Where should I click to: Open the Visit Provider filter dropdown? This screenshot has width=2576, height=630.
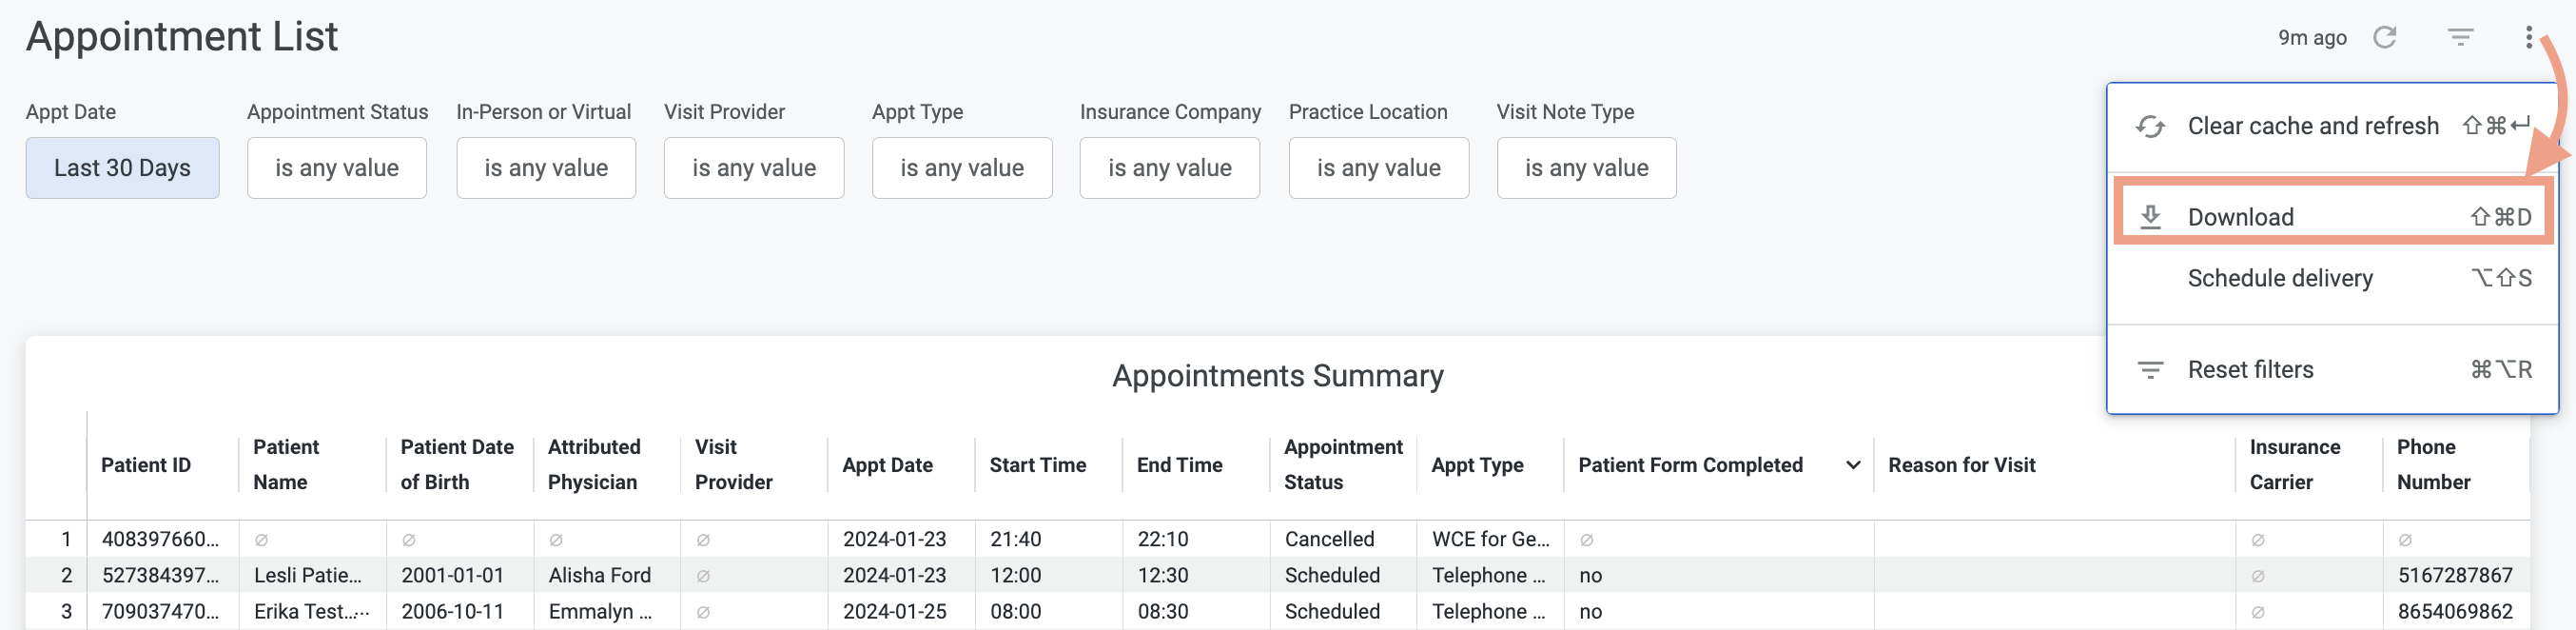[x=754, y=167]
